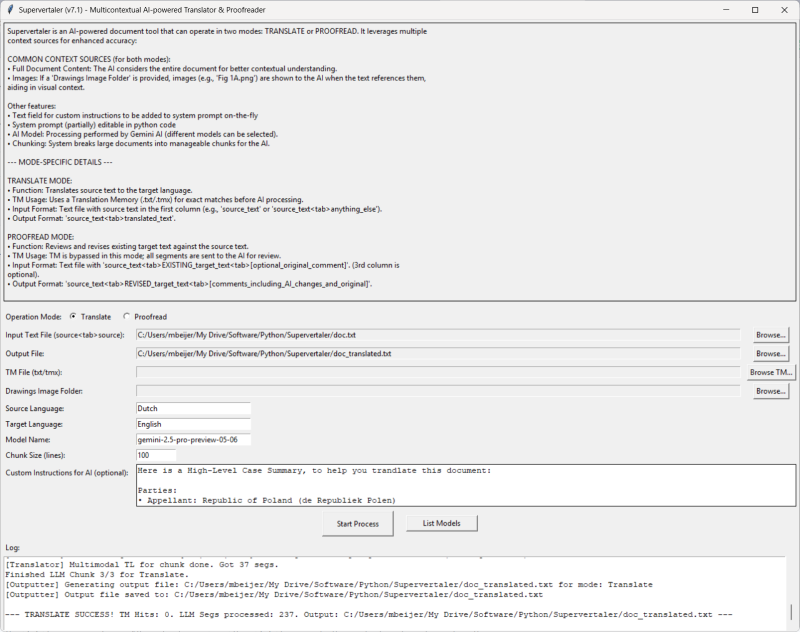Click the Browse TM... button
Viewport: 800px width, 632px height.
(x=771, y=372)
